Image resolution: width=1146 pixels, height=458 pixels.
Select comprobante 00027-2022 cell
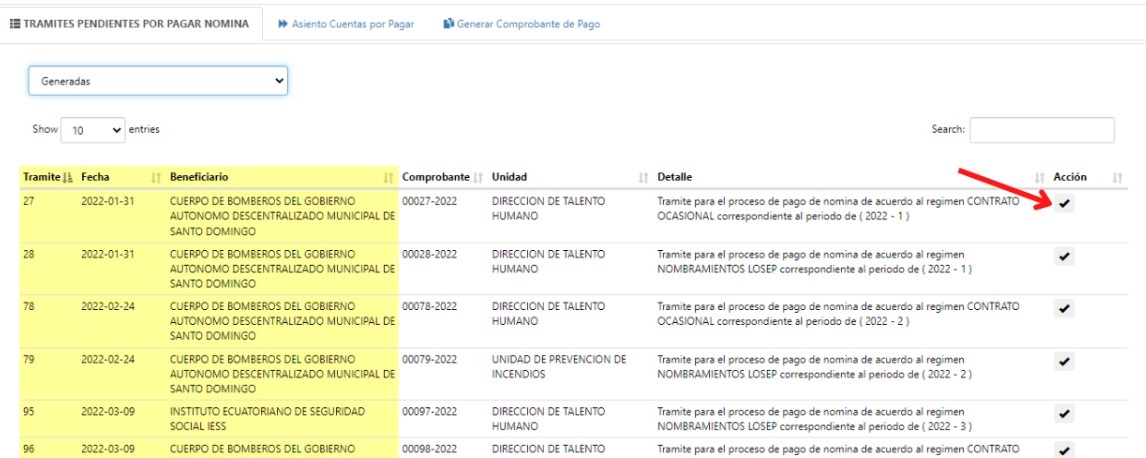(430, 201)
